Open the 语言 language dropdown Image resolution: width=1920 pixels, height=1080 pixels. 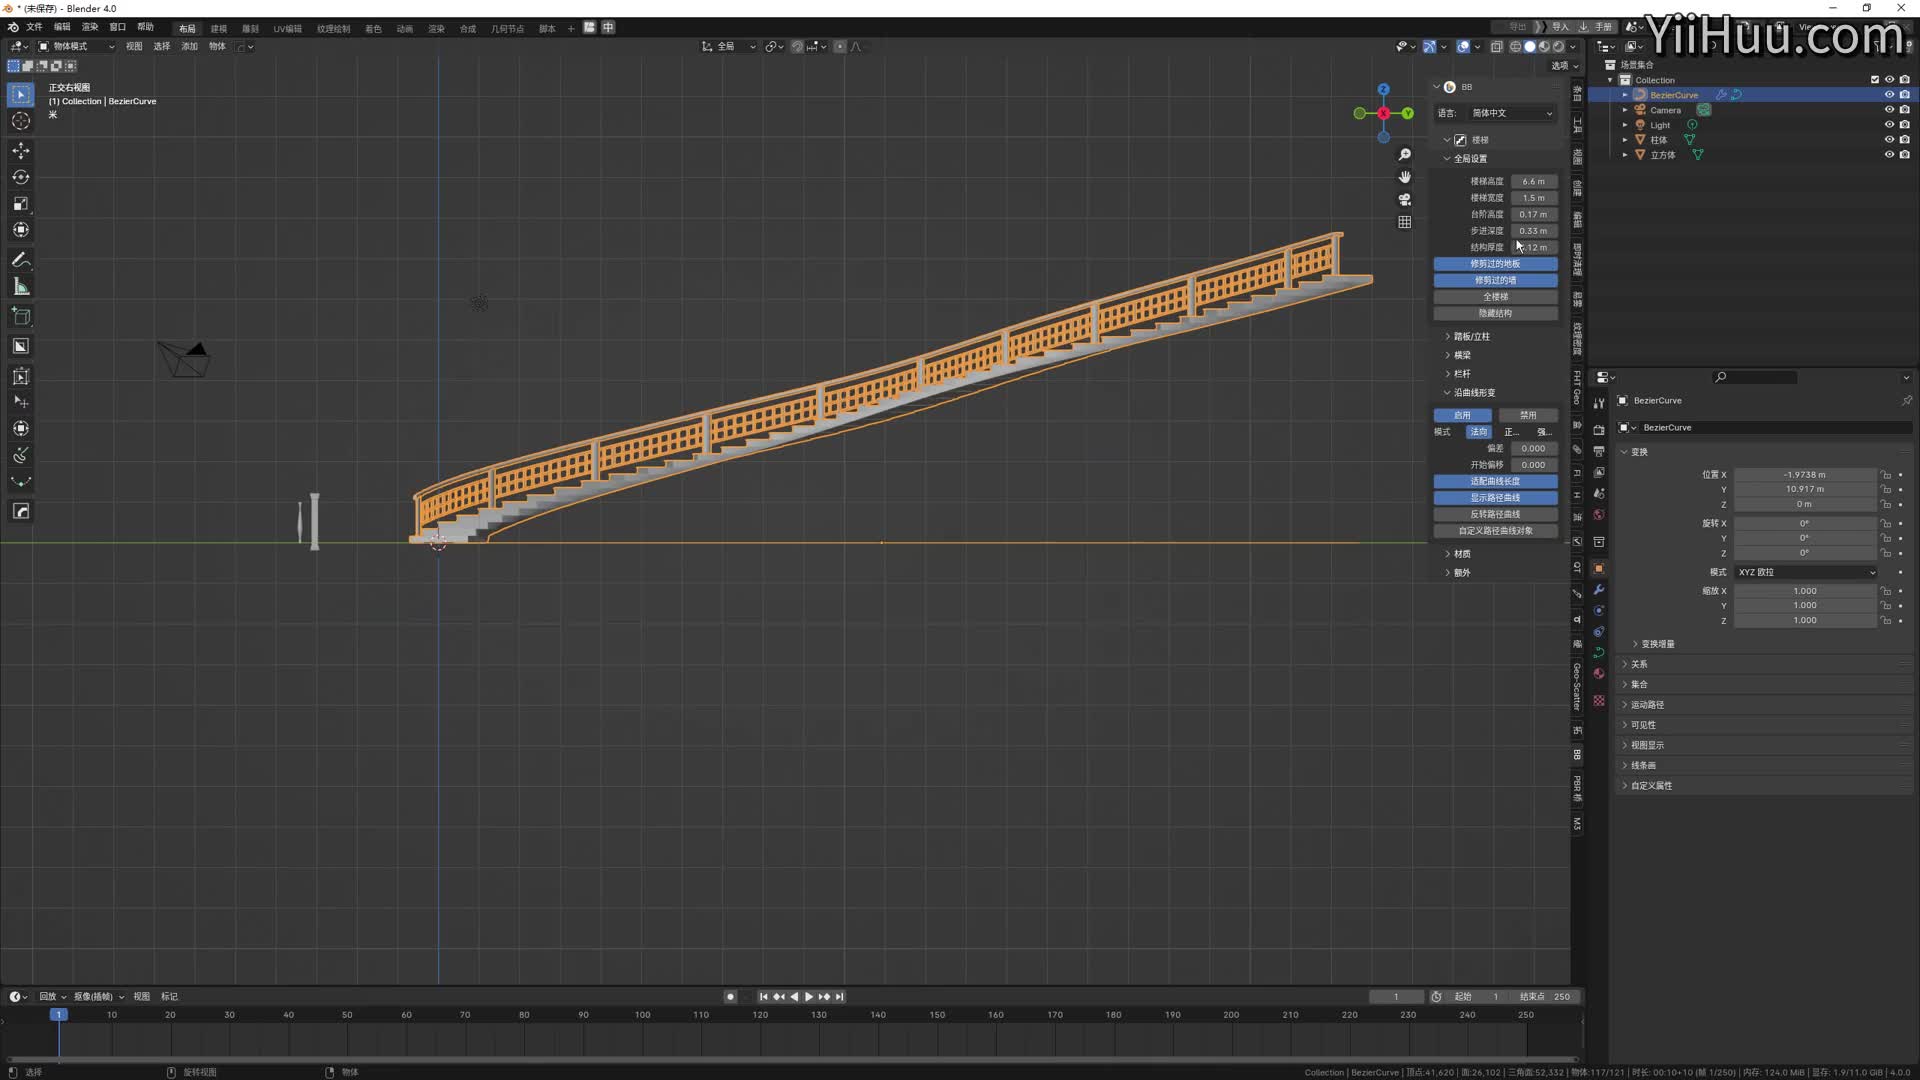(x=1512, y=113)
